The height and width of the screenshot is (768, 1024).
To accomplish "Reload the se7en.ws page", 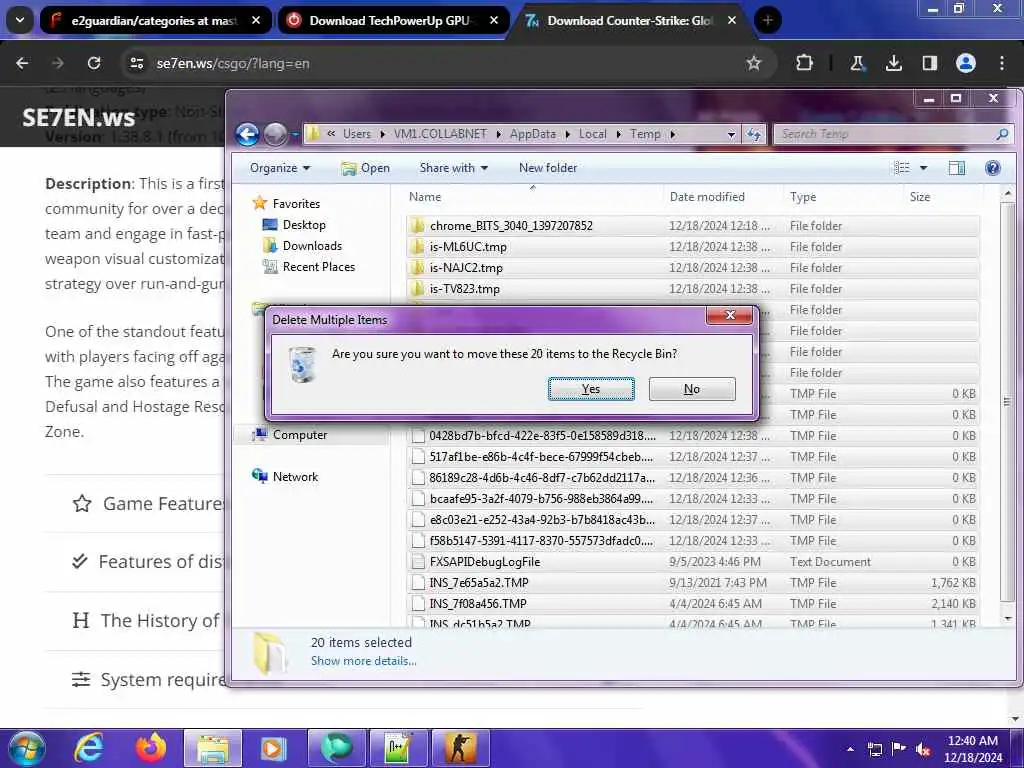I will [x=94, y=63].
